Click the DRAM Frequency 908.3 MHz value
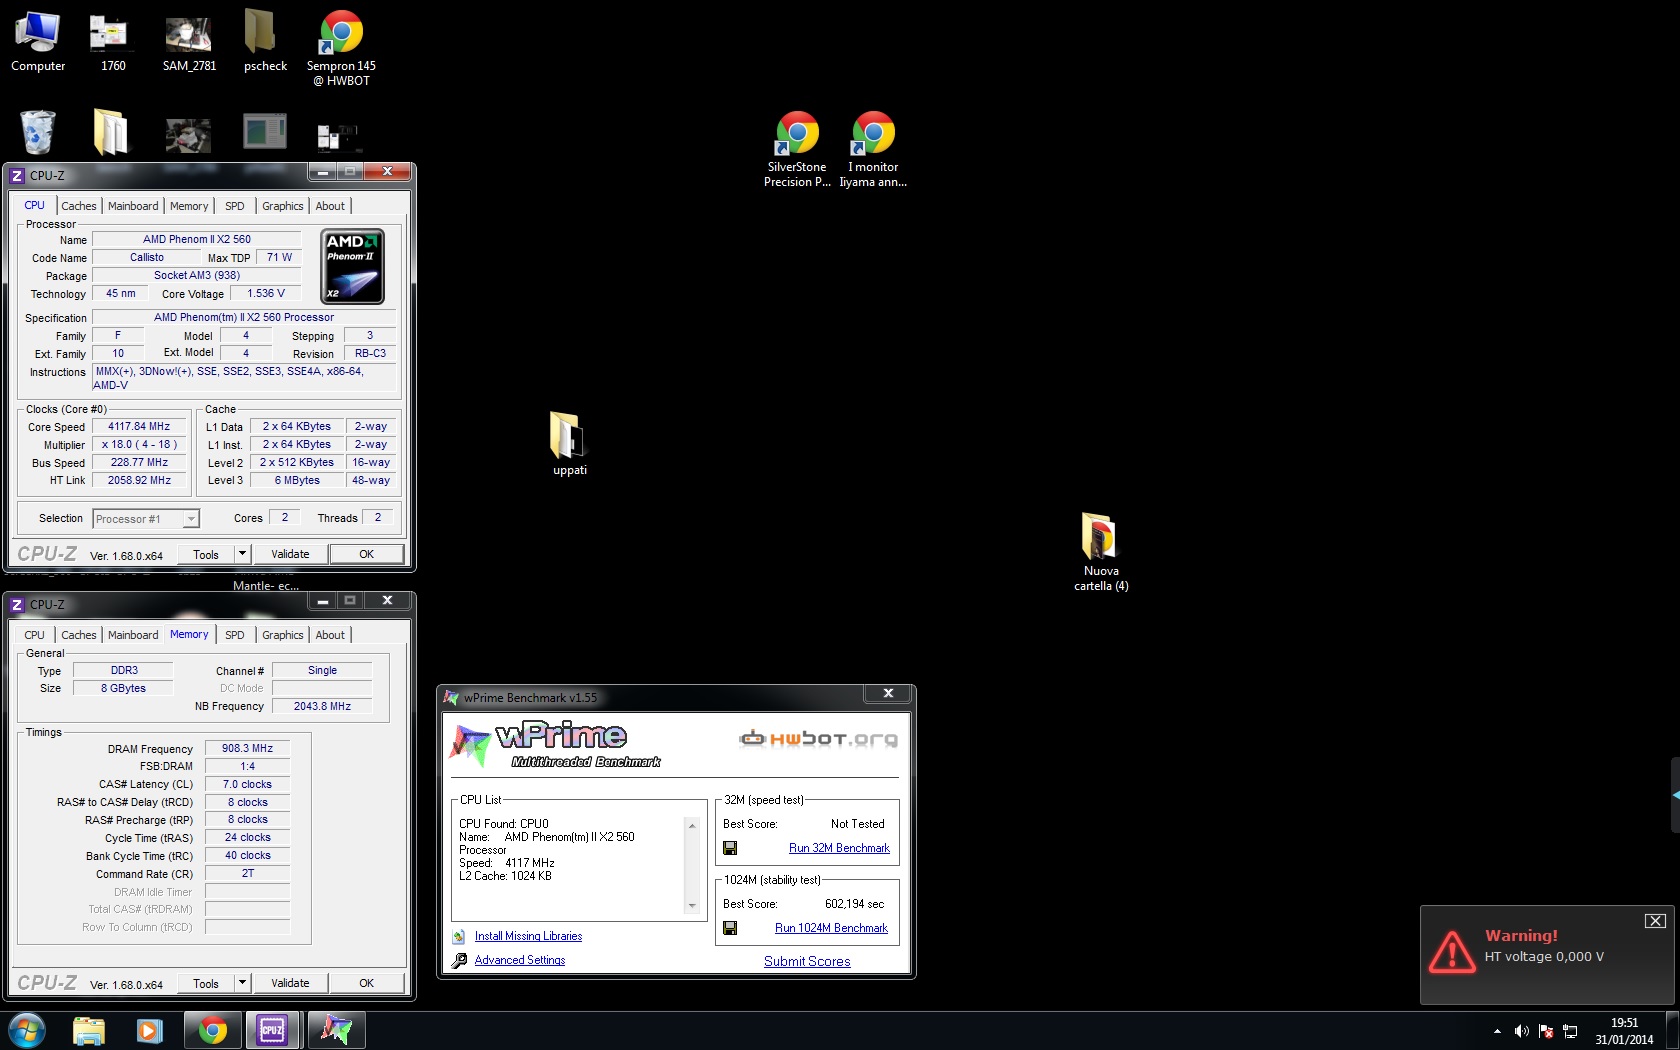Image resolution: width=1680 pixels, height=1050 pixels. [x=247, y=748]
